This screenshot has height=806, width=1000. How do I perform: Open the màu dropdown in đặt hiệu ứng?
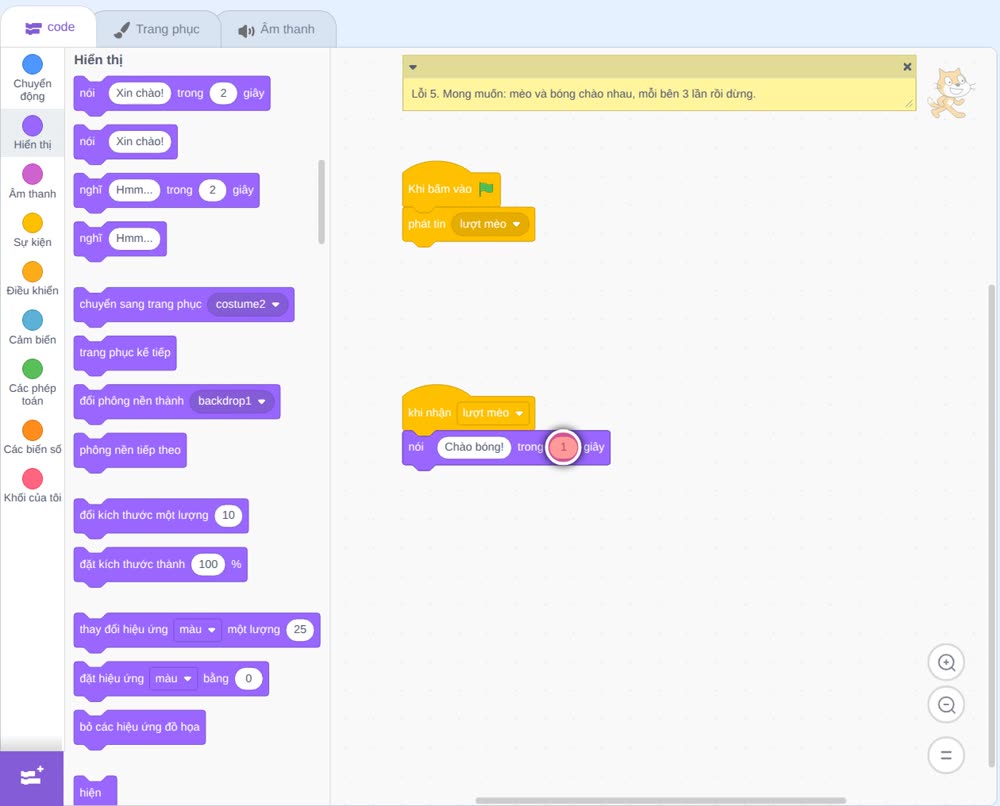click(x=173, y=678)
